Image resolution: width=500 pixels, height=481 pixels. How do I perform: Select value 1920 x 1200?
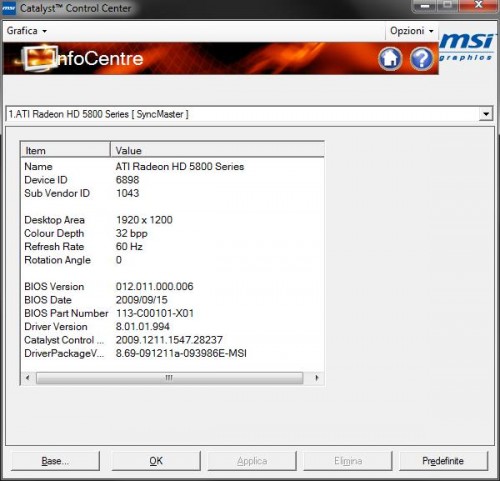click(x=144, y=220)
